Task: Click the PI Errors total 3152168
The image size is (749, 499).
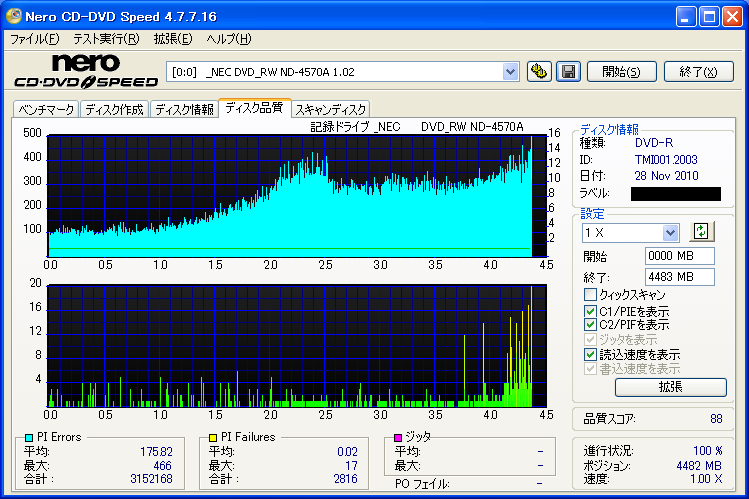Action: [x=151, y=478]
